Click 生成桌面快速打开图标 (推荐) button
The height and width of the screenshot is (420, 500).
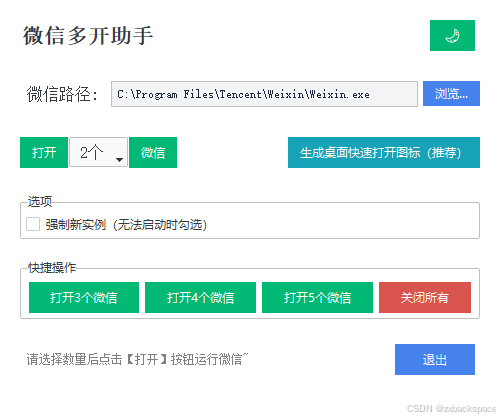pos(384,152)
